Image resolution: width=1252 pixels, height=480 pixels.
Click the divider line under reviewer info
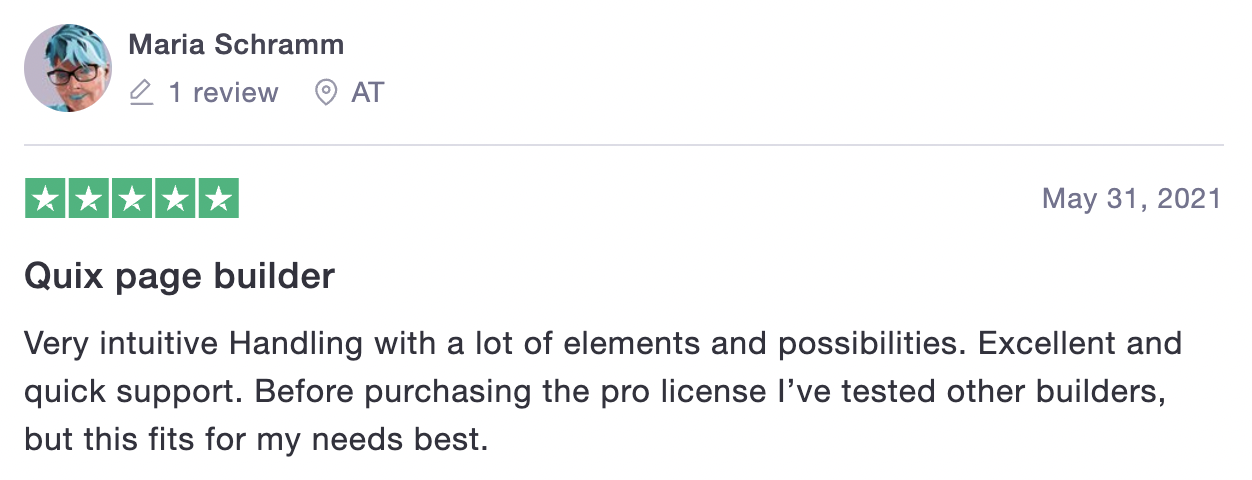pos(624,146)
